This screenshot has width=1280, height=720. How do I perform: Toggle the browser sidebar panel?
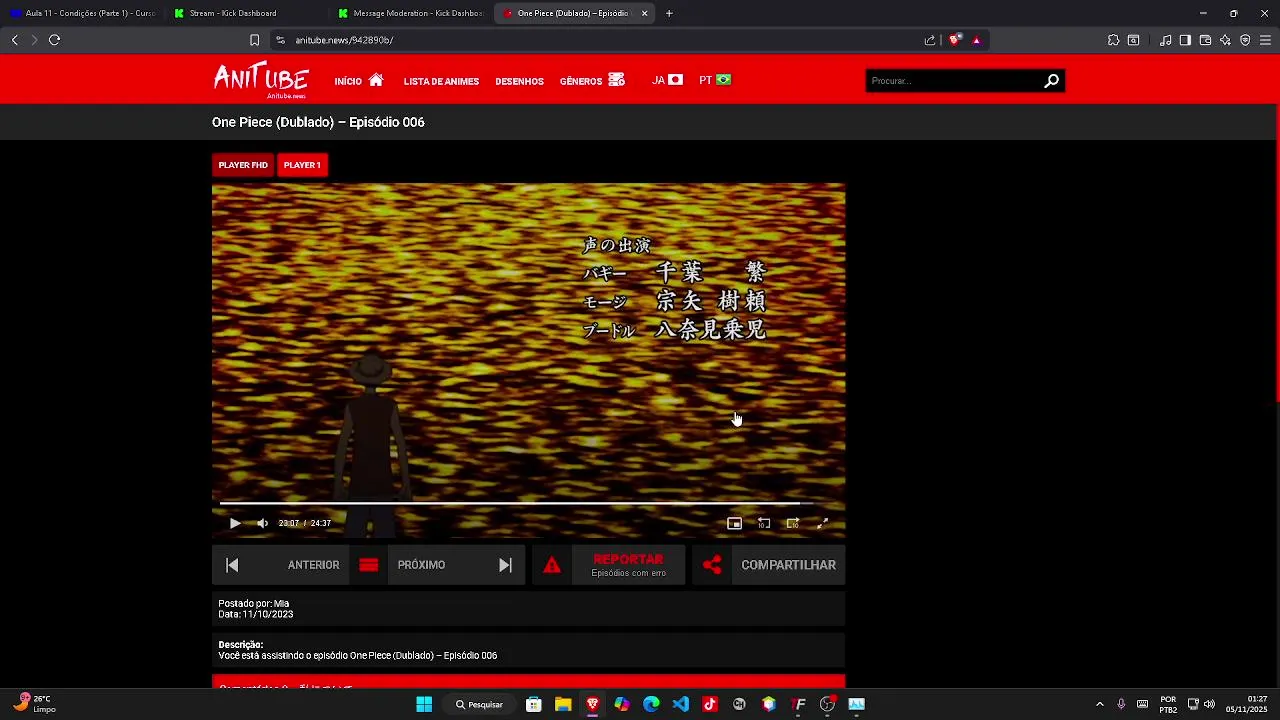point(1185,40)
